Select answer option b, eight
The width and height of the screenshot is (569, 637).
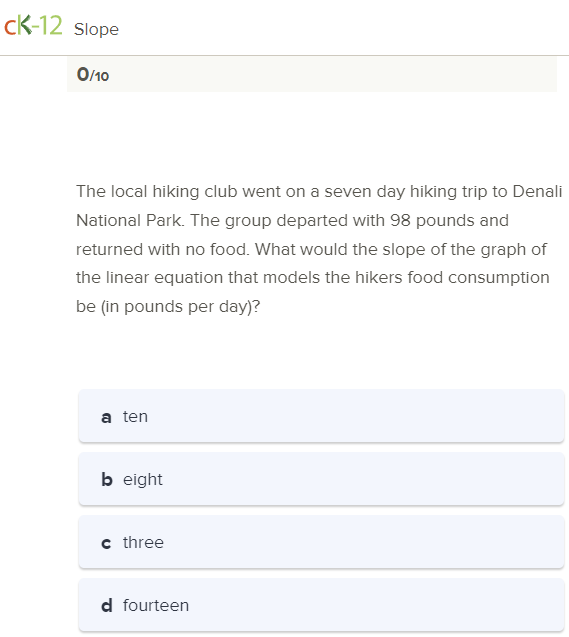[321, 479]
